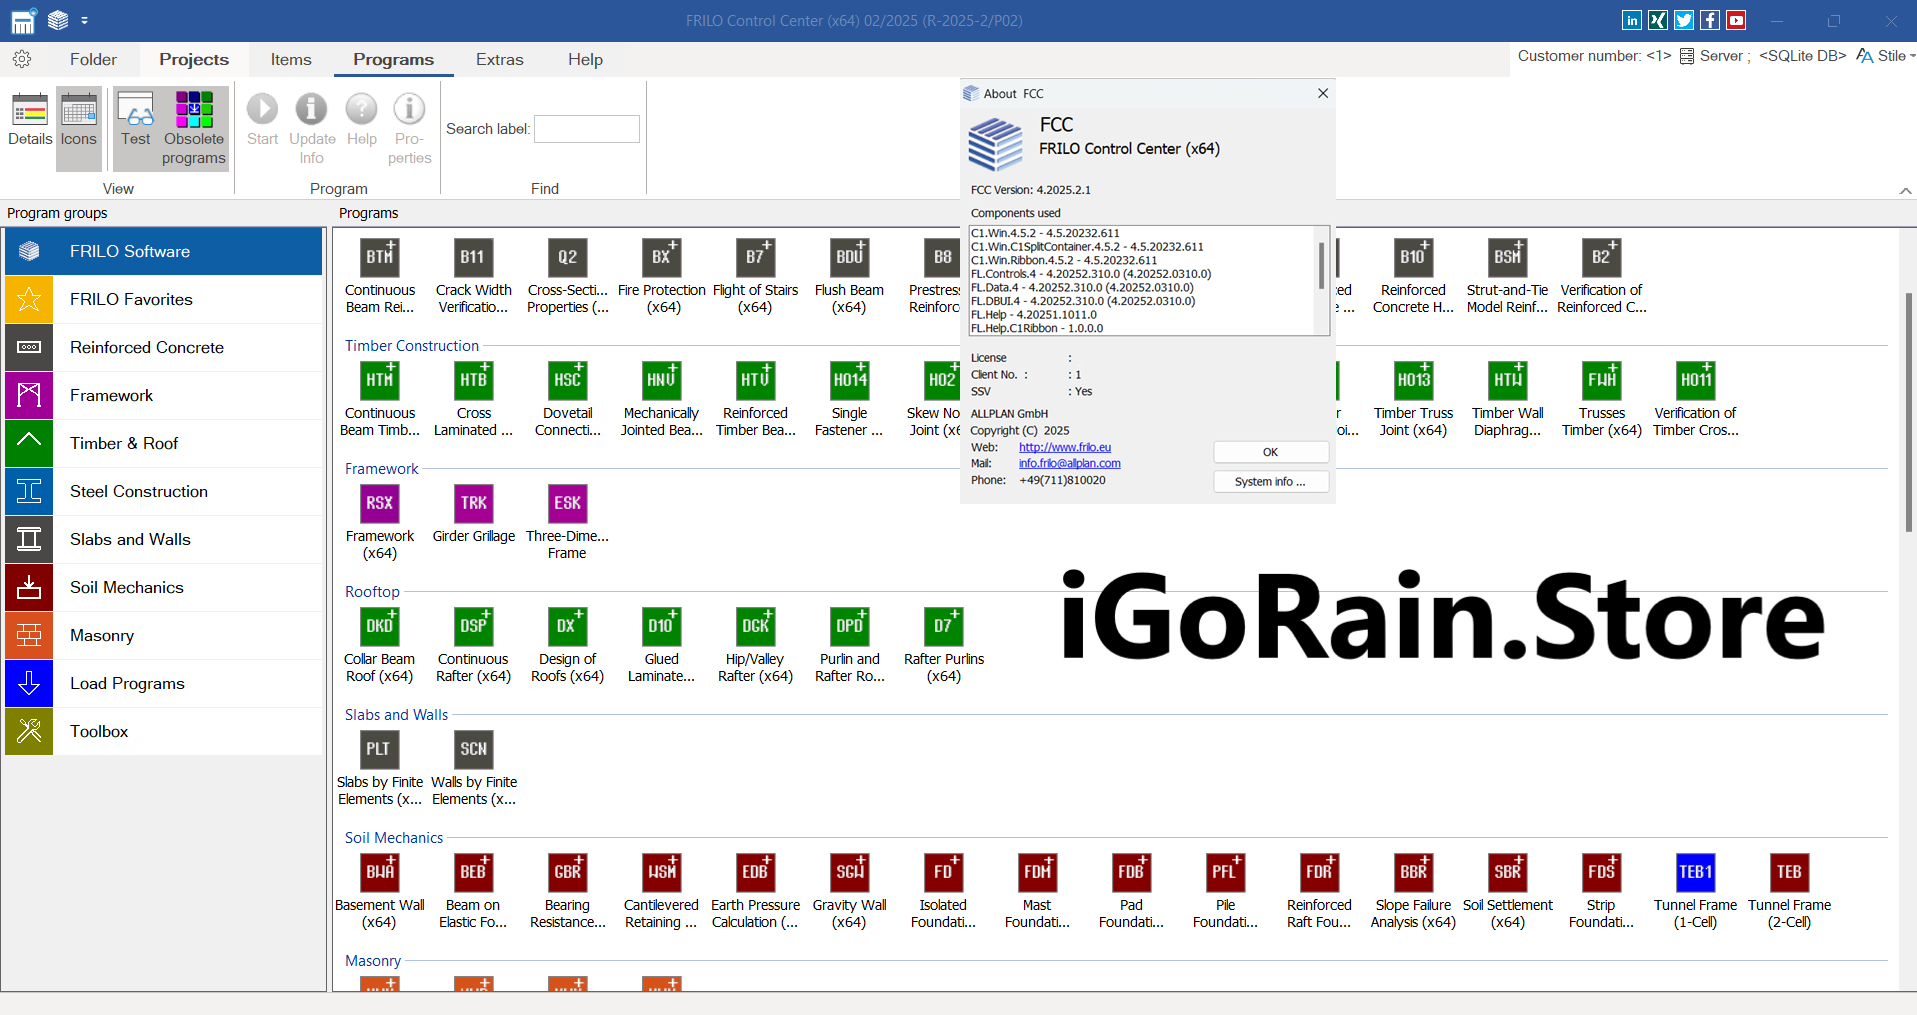Open the Extras menu tab
The height and width of the screenshot is (1015, 1917).
click(499, 60)
